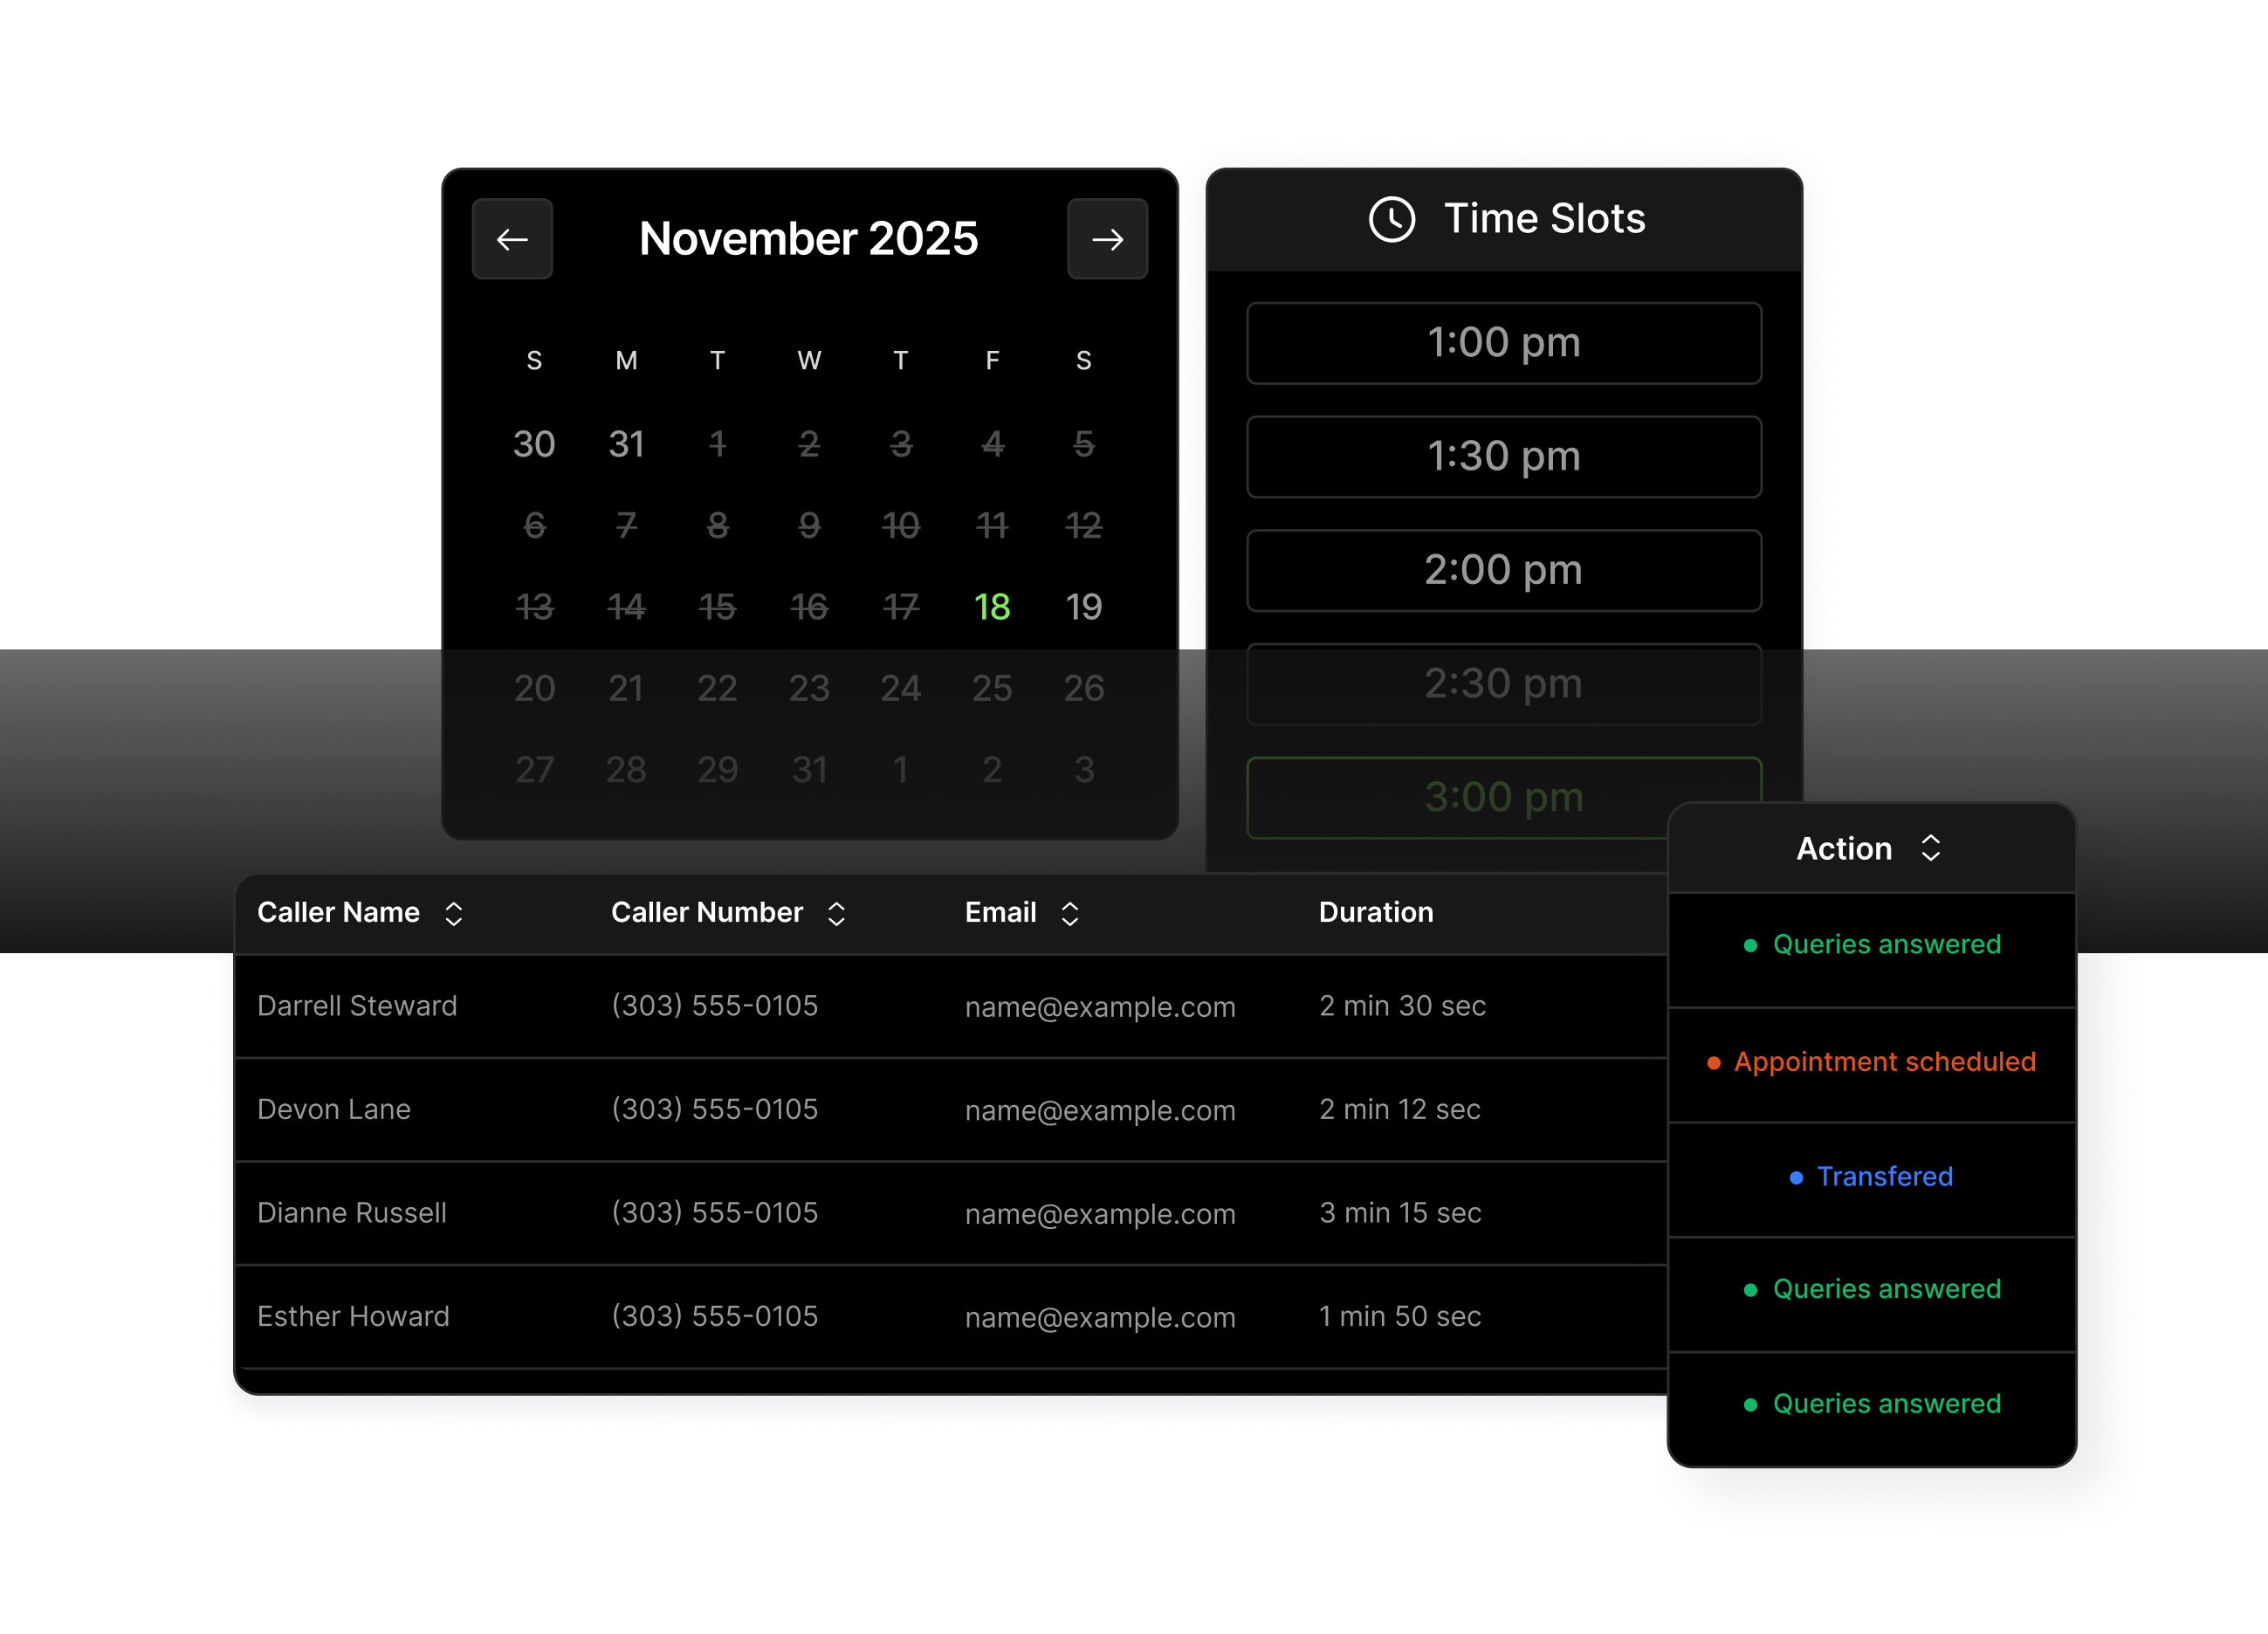Viewport: 2268px width, 1634px height.
Task: Click the sort chevrons next to Email
Action: coord(1069,912)
